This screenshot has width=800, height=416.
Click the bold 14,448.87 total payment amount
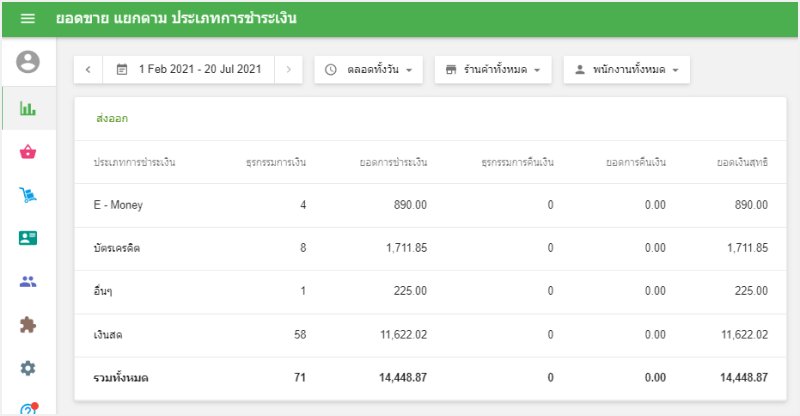[x=403, y=378]
